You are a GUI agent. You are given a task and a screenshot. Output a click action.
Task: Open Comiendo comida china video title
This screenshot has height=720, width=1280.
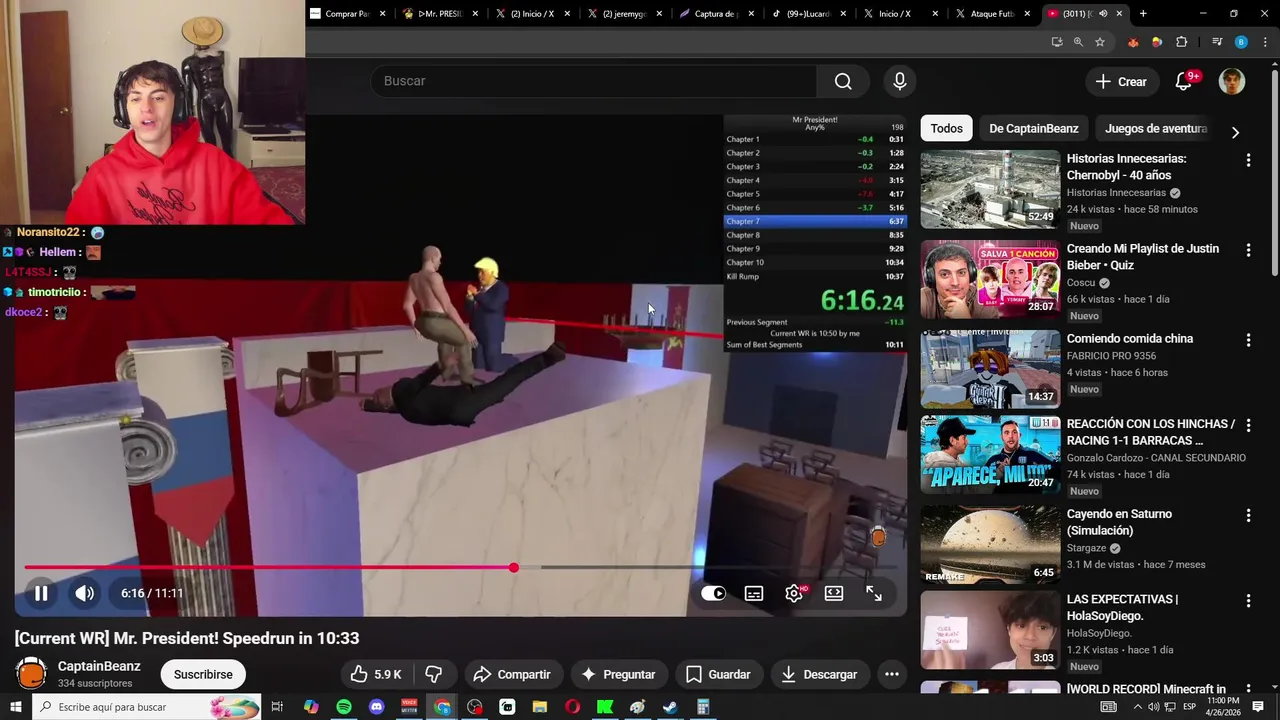click(x=1129, y=339)
